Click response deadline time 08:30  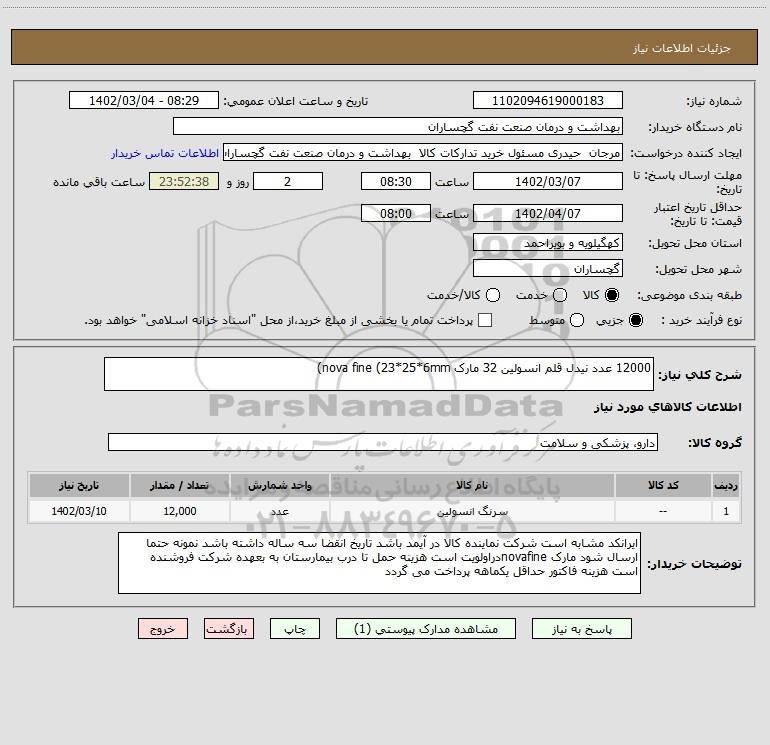[x=396, y=181]
